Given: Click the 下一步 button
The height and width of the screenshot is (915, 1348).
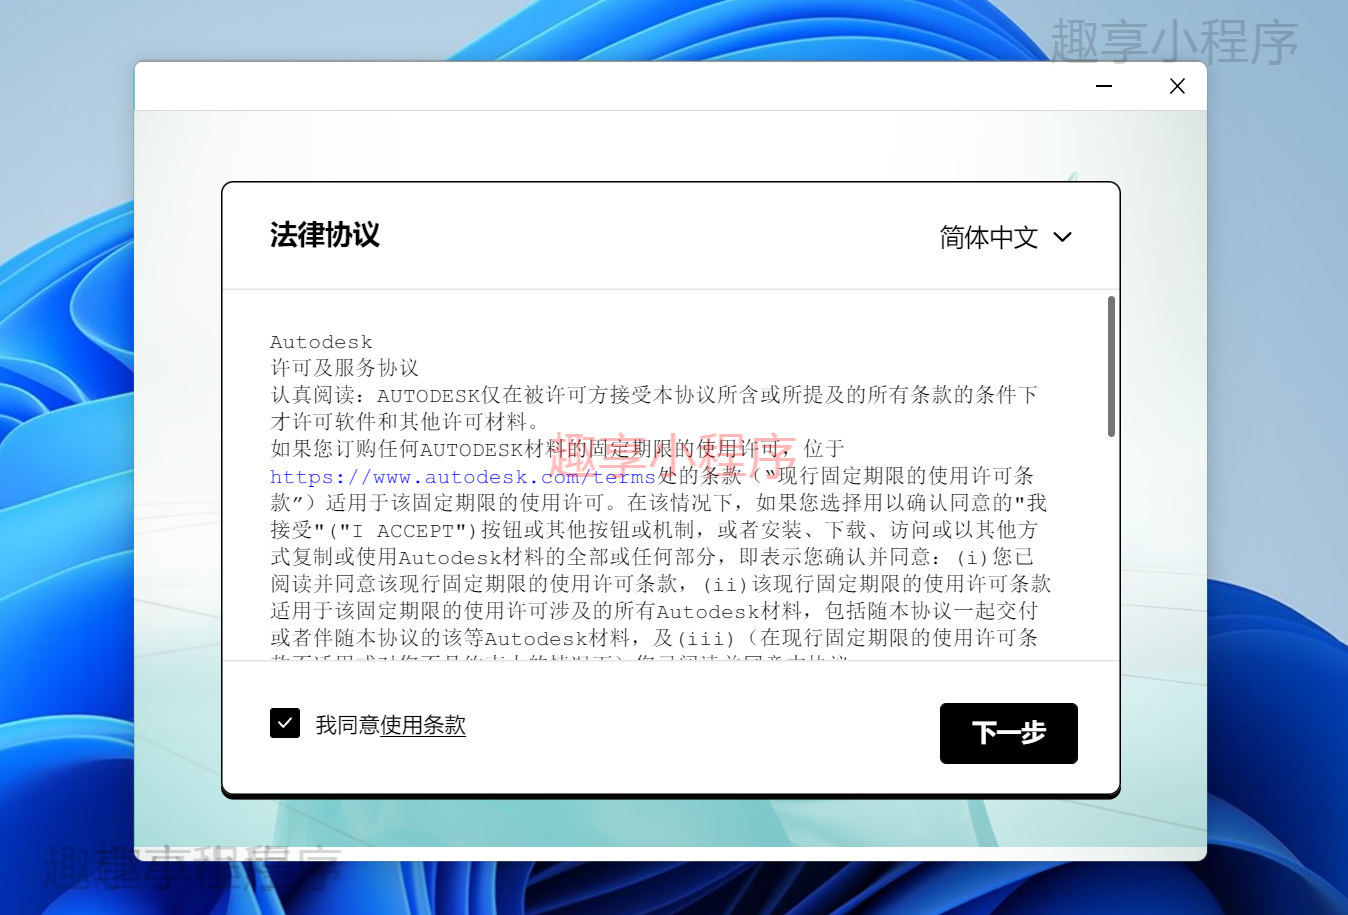Looking at the screenshot, I should [1008, 733].
